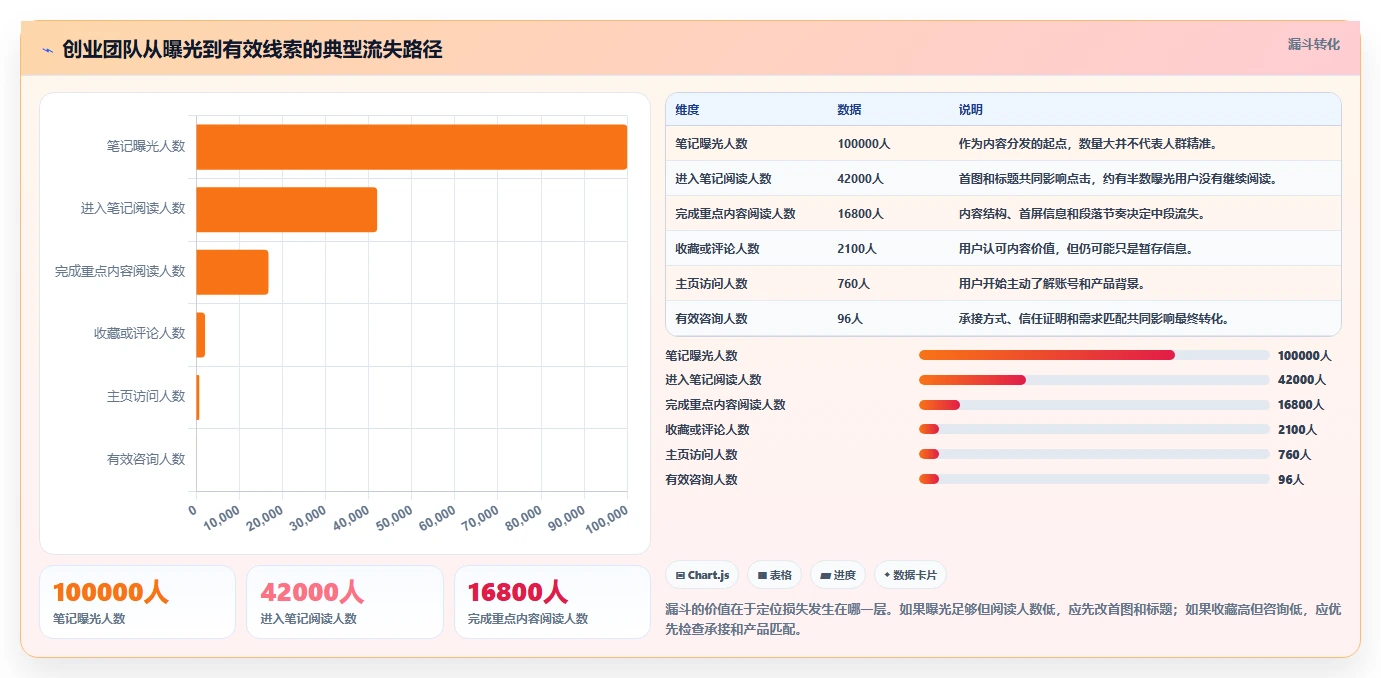Click 主页访问人数 in the table's 维度 column
This screenshot has width=1381, height=678.
pyautogui.click(x=711, y=284)
